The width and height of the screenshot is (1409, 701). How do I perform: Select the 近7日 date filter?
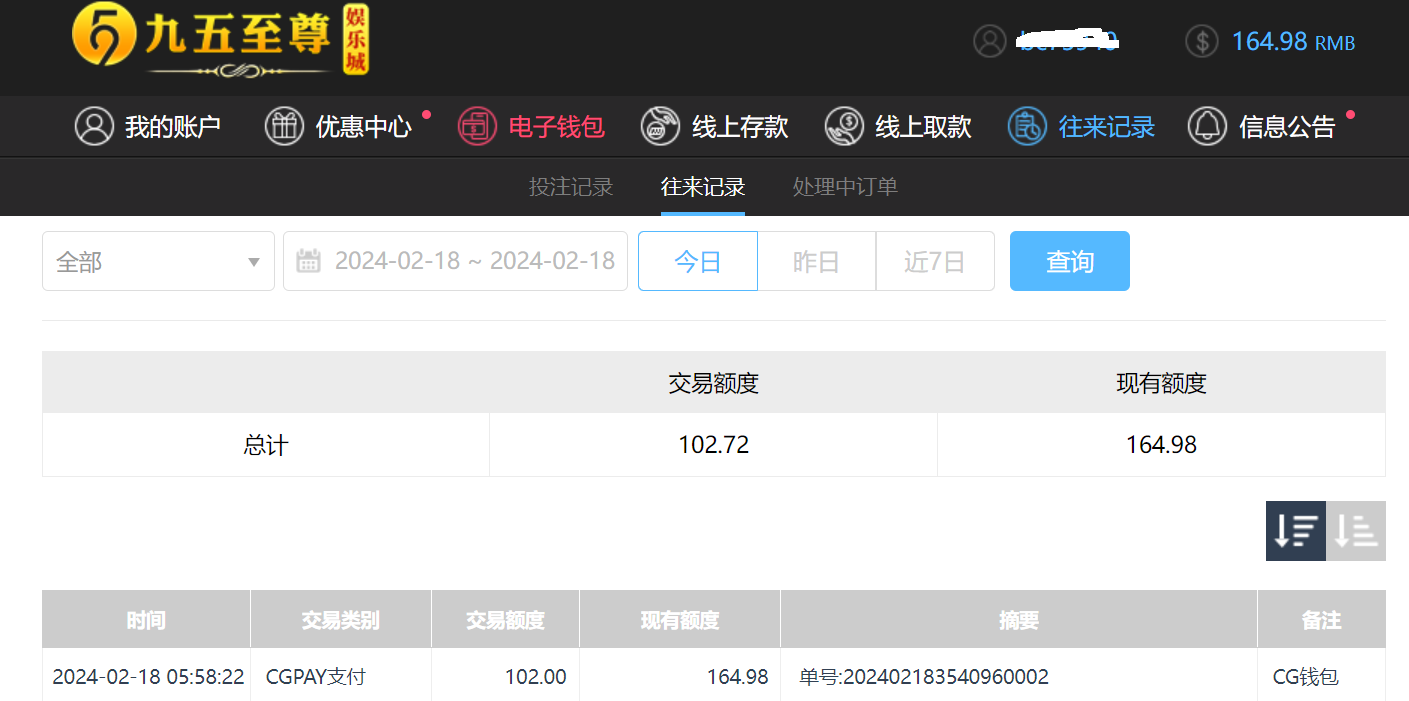coord(935,261)
